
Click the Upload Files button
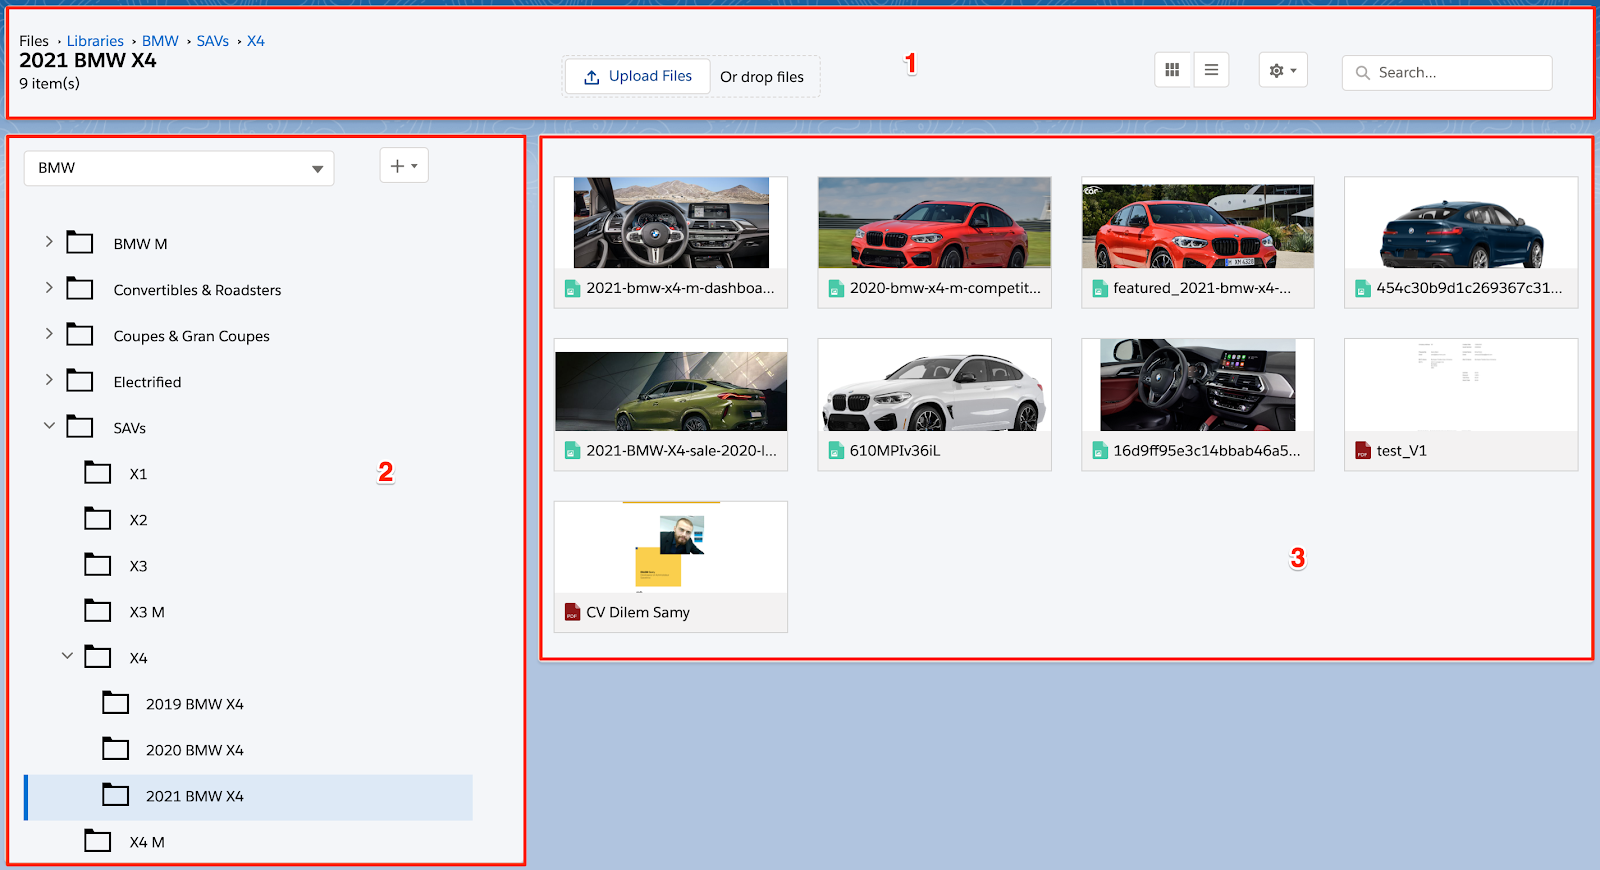638,76
